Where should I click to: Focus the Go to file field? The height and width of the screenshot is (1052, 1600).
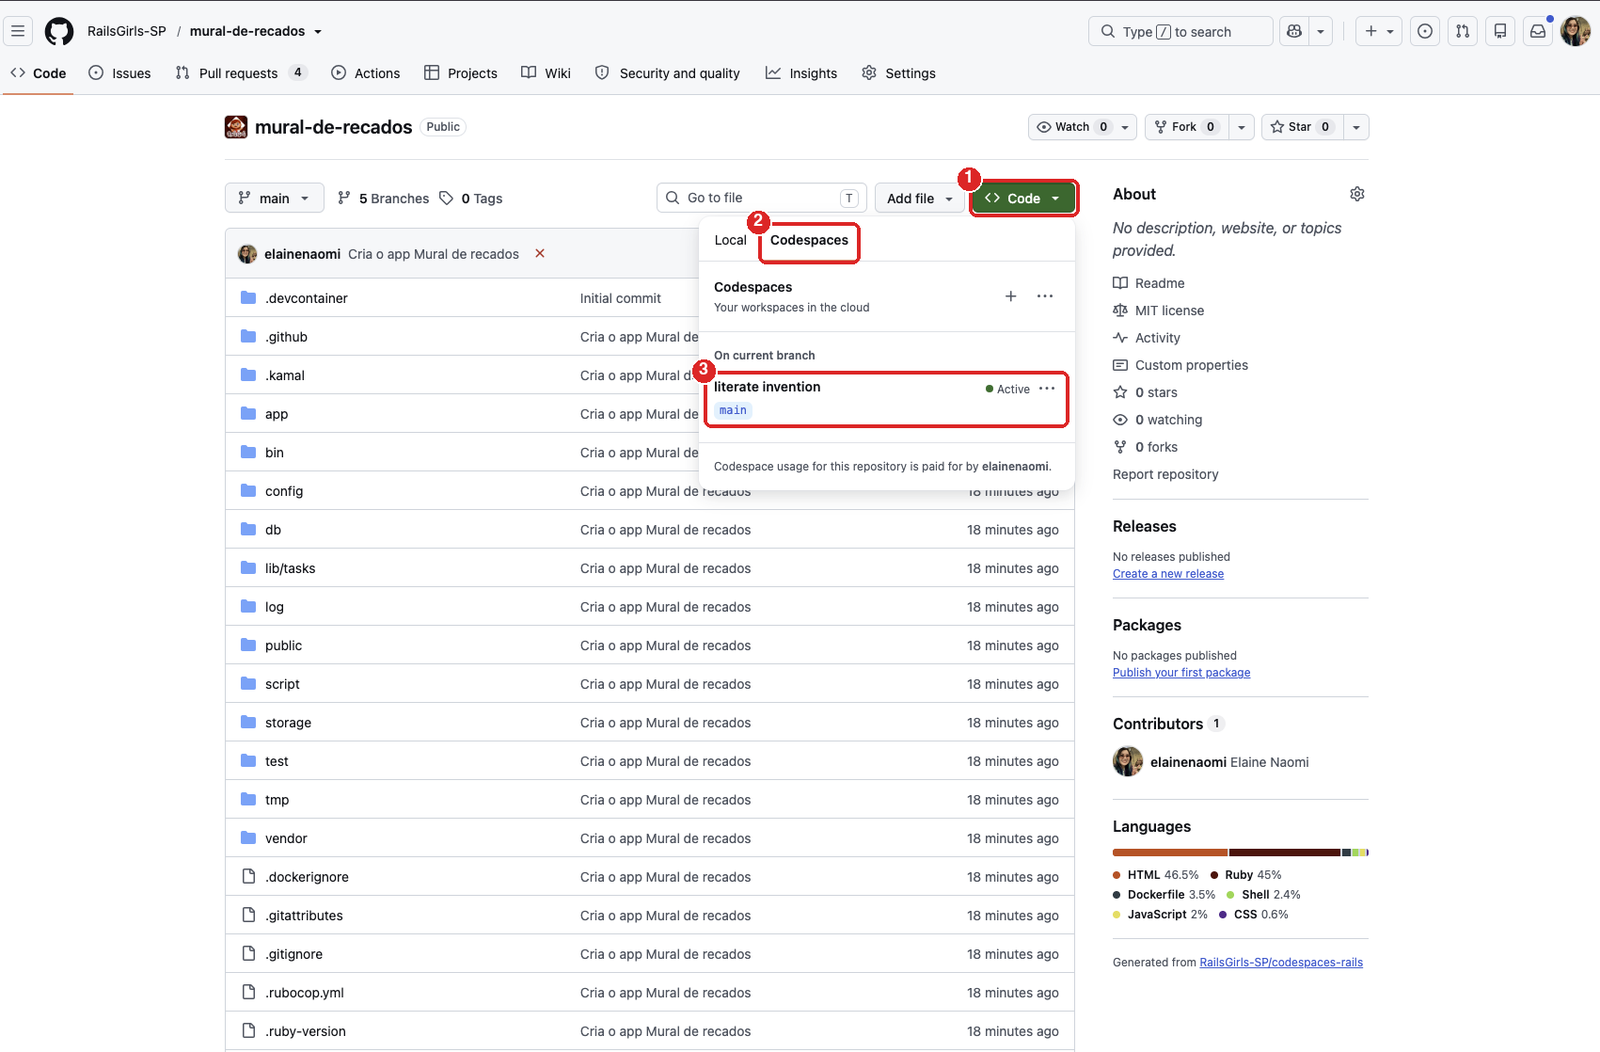[x=761, y=198]
